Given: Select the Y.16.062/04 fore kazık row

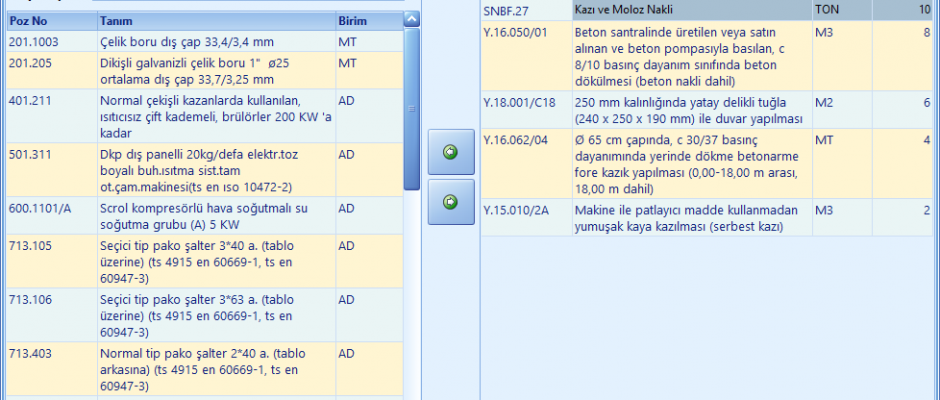Looking at the screenshot, I should tap(690, 164).
